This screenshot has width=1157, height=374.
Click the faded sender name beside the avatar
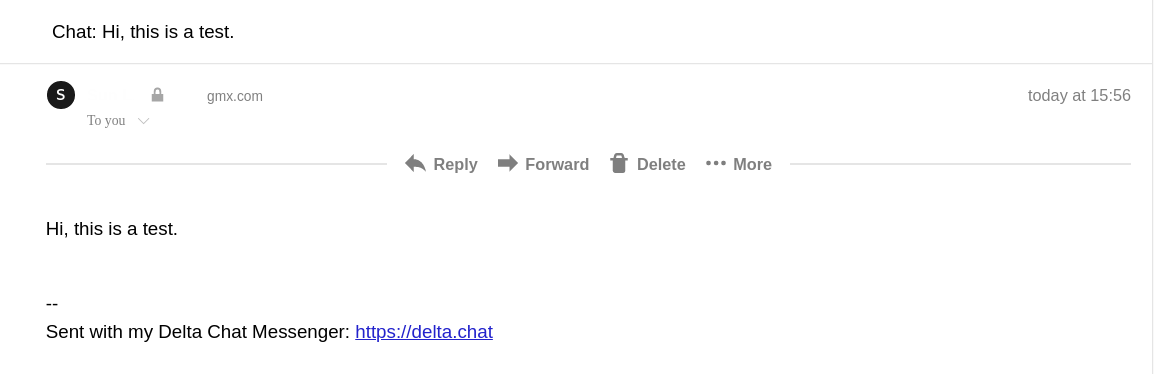pos(111,96)
